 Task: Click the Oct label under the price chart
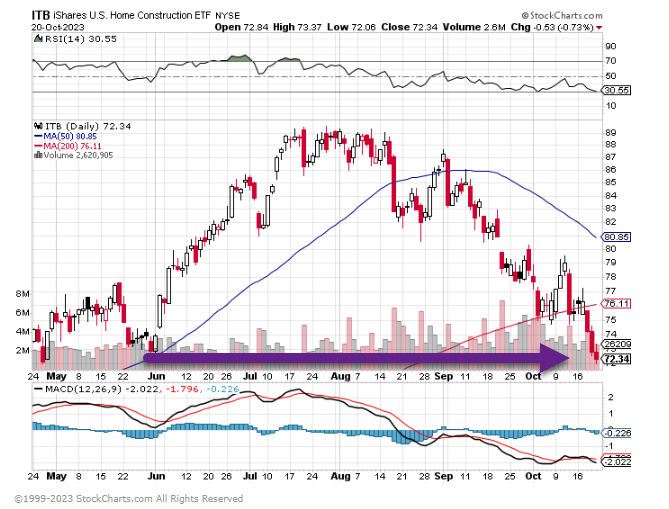533,376
